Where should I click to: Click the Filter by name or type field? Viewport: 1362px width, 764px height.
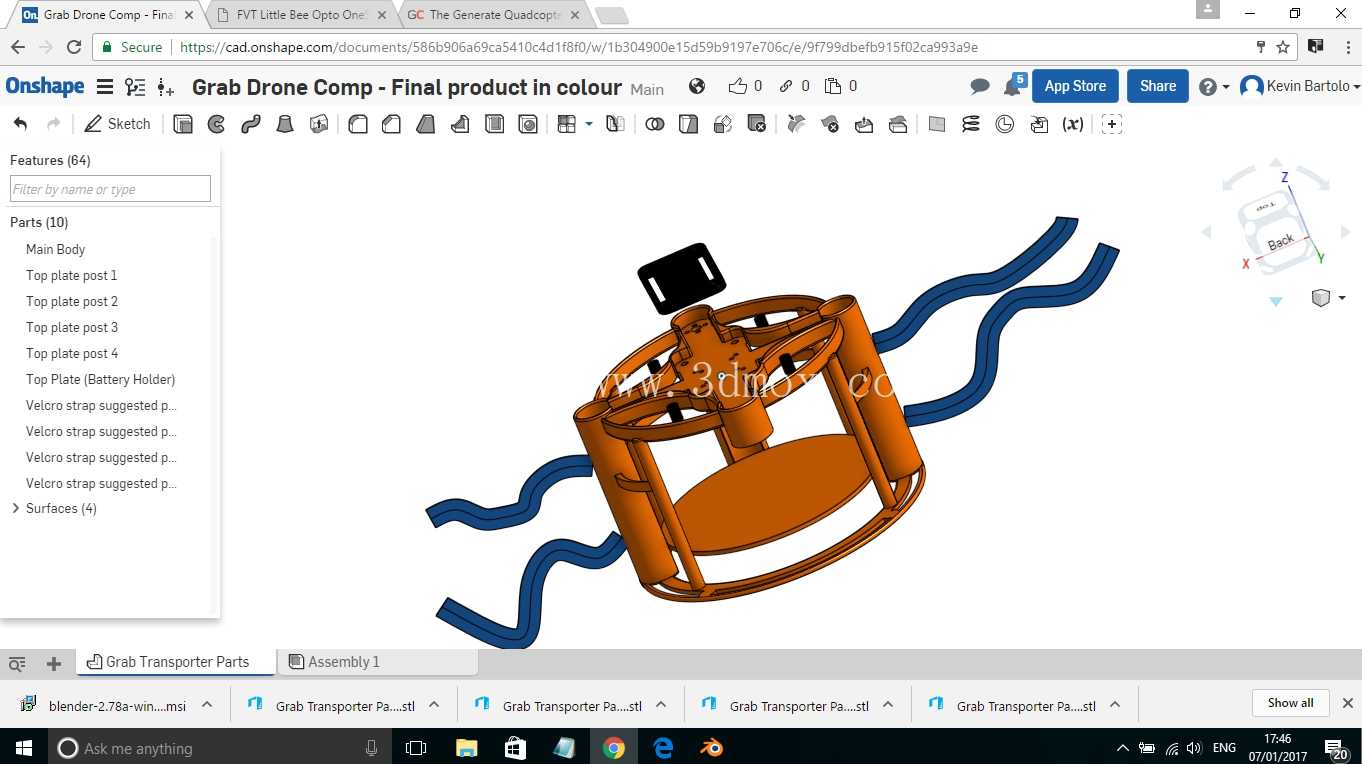[110, 189]
